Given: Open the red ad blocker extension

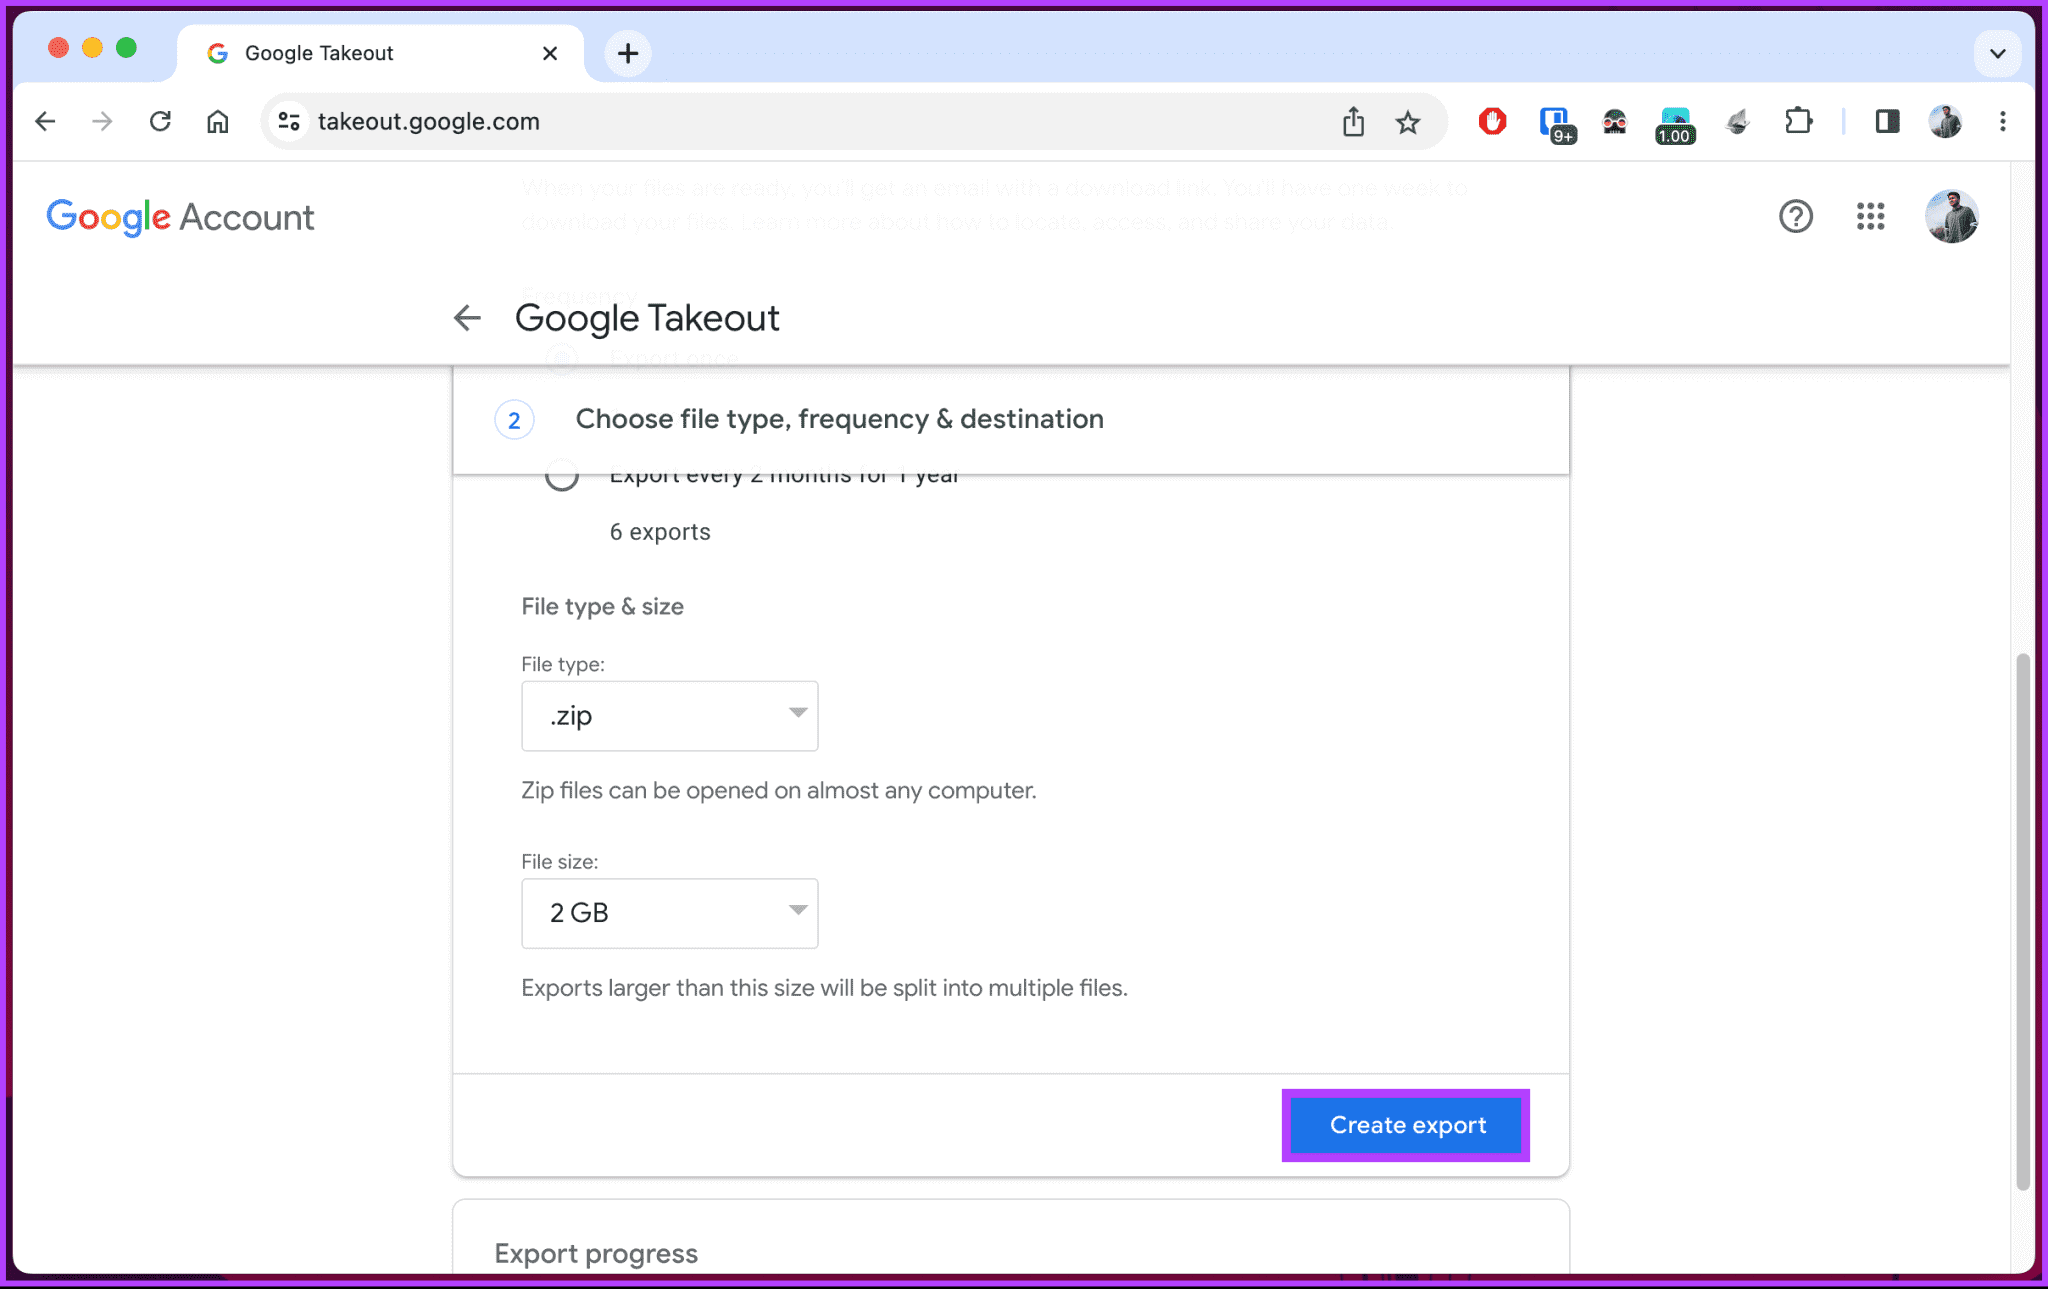Looking at the screenshot, I should point(1492,121).
